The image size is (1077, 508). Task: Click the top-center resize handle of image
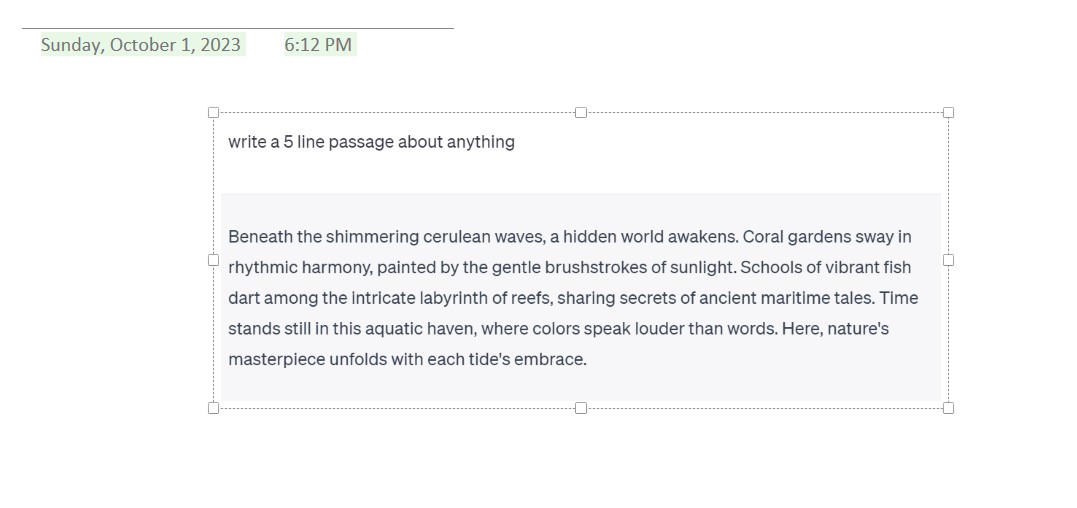pos(581,113)
